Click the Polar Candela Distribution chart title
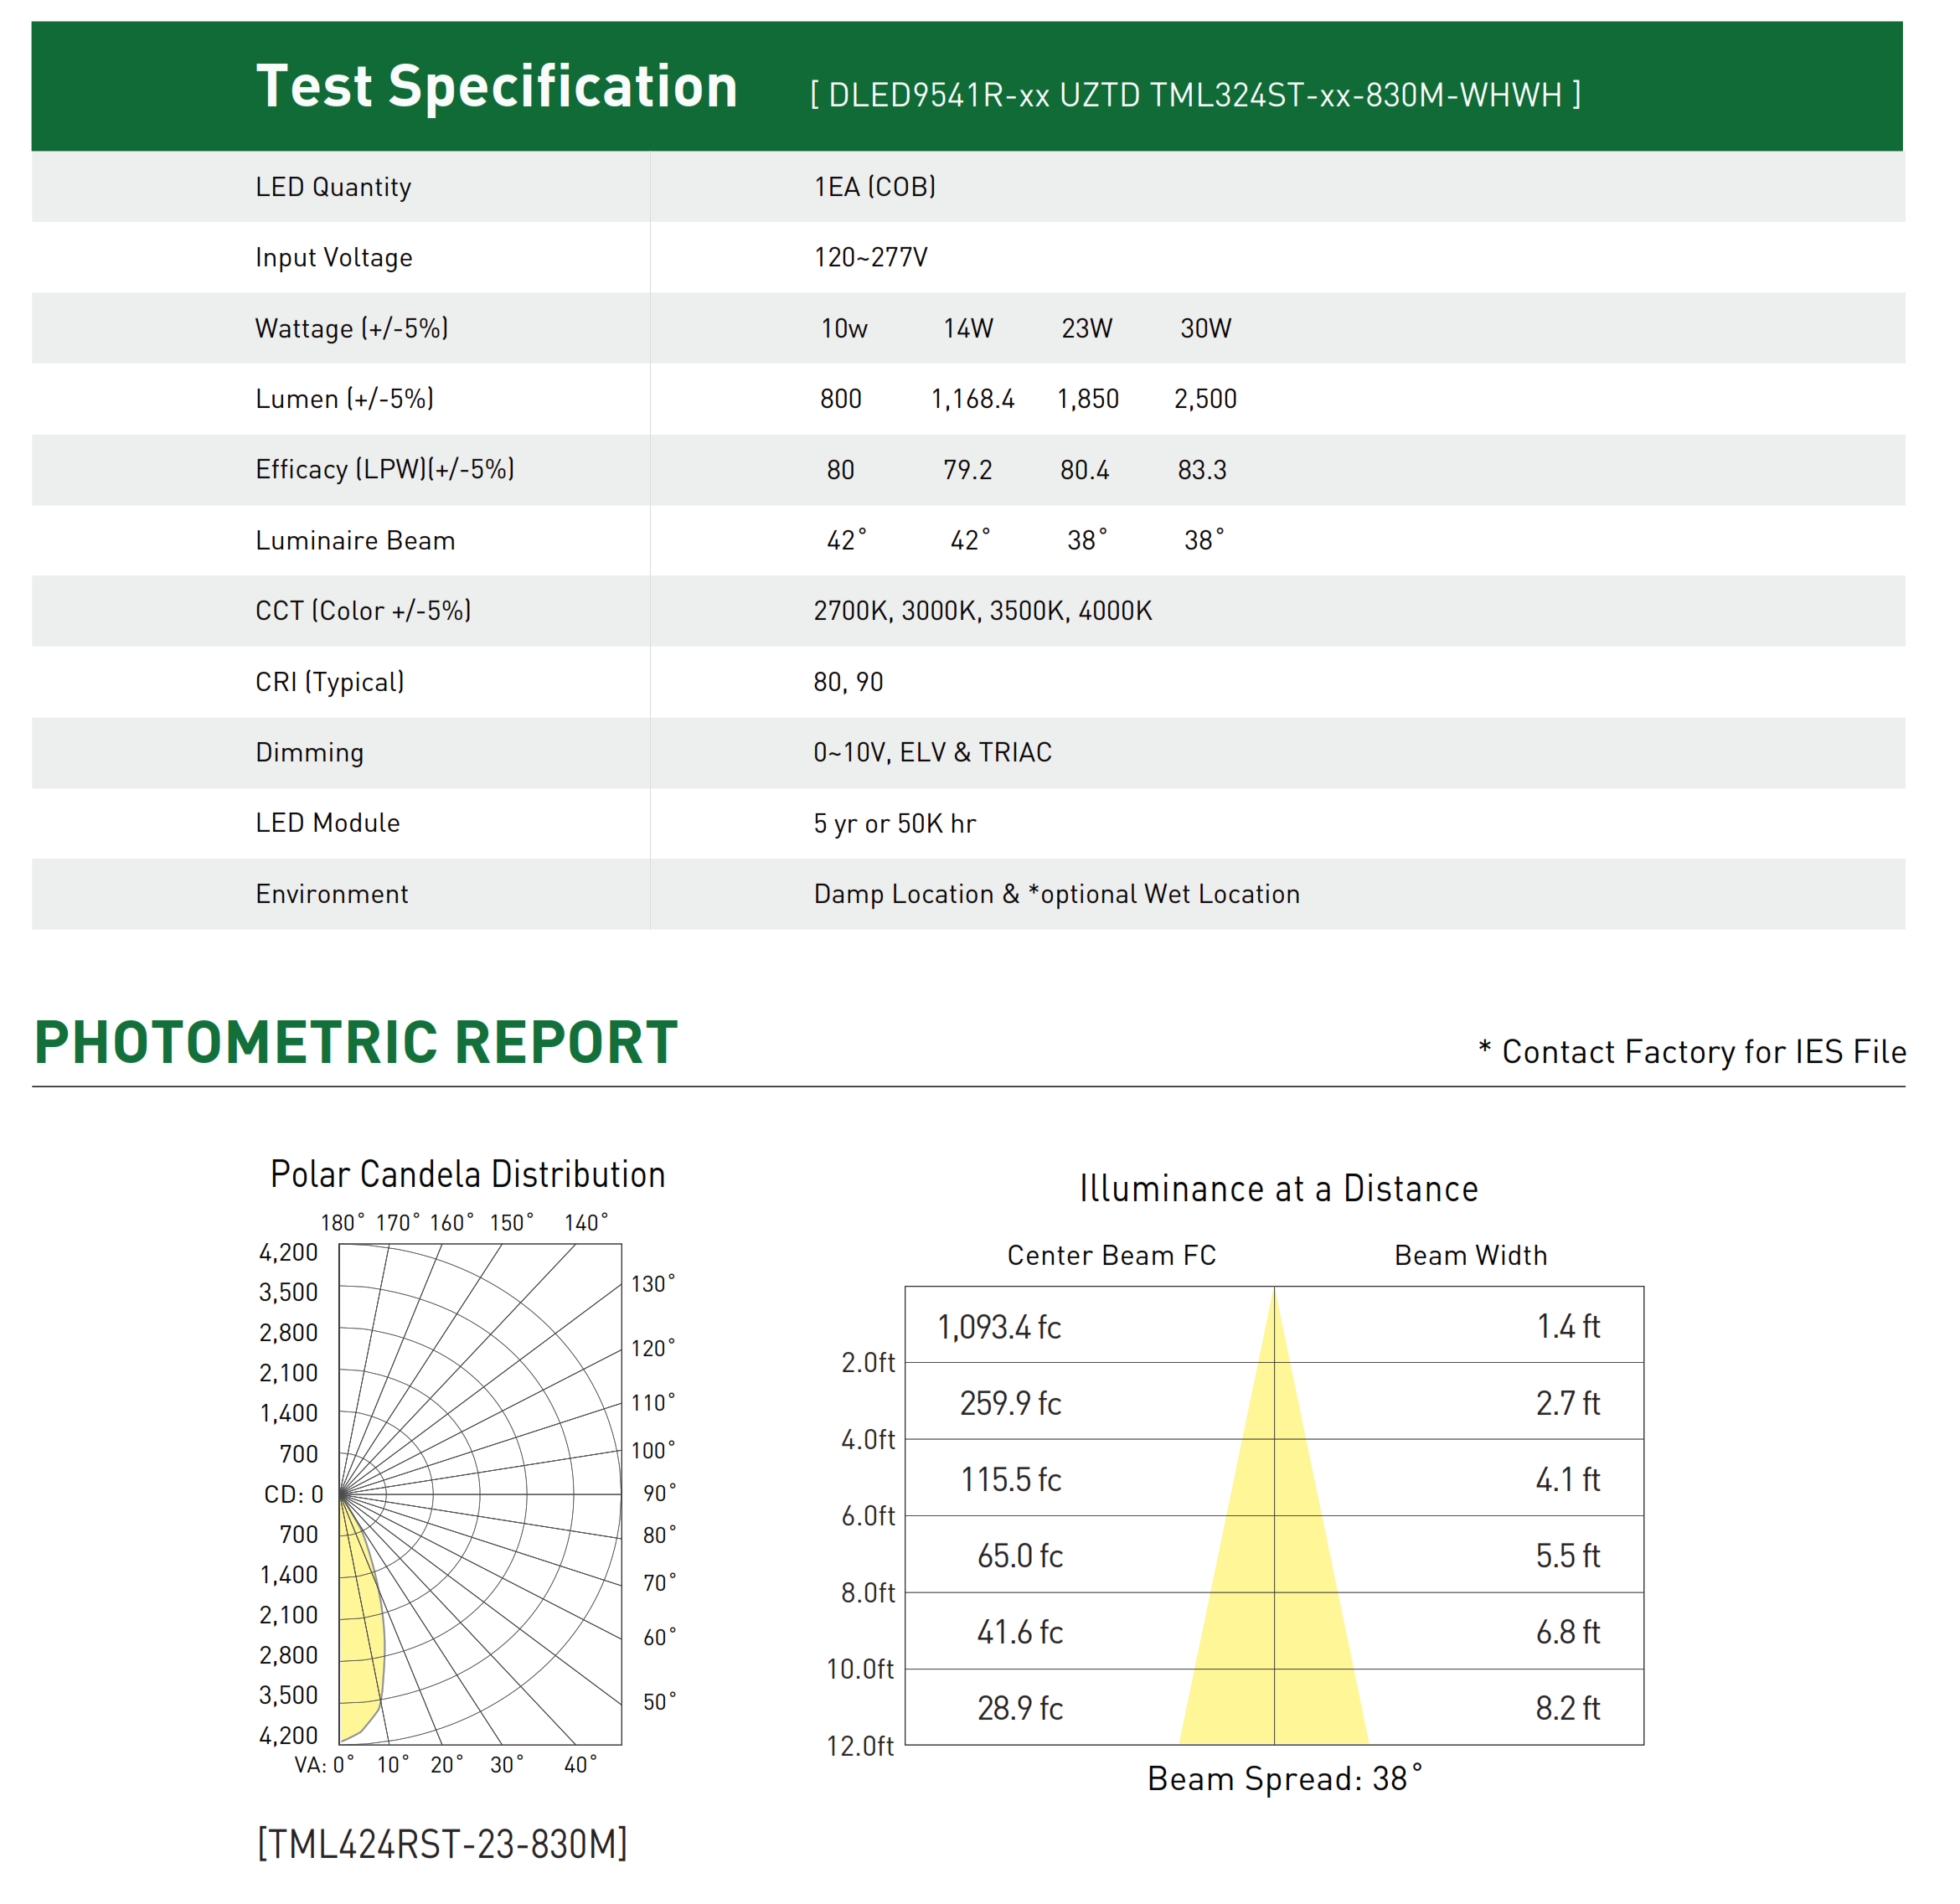Image resolution: width=1960 pixels, height=1904 pixels. (x=467, y=1175)
